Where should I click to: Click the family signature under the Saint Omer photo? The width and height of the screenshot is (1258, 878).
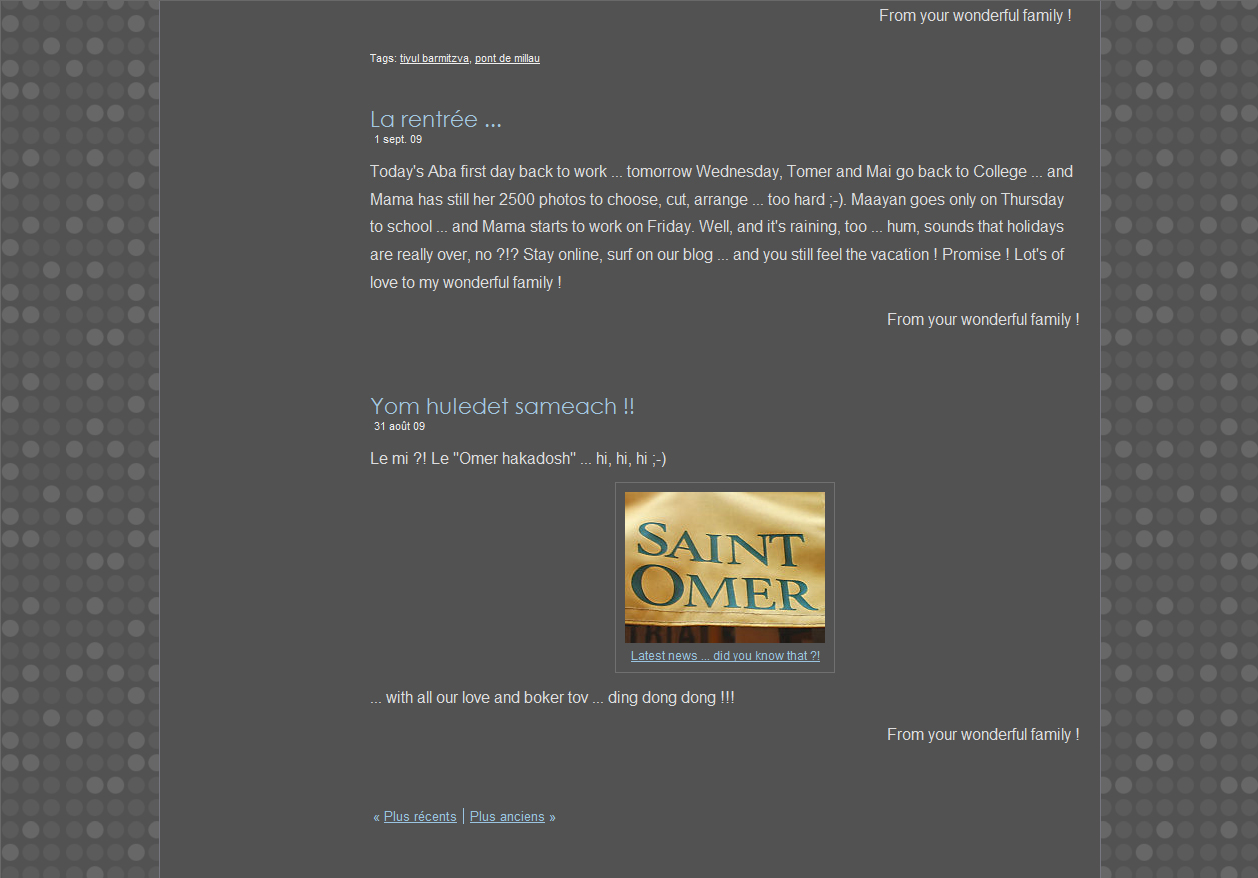pyautogui.click(x=982, y=735)
